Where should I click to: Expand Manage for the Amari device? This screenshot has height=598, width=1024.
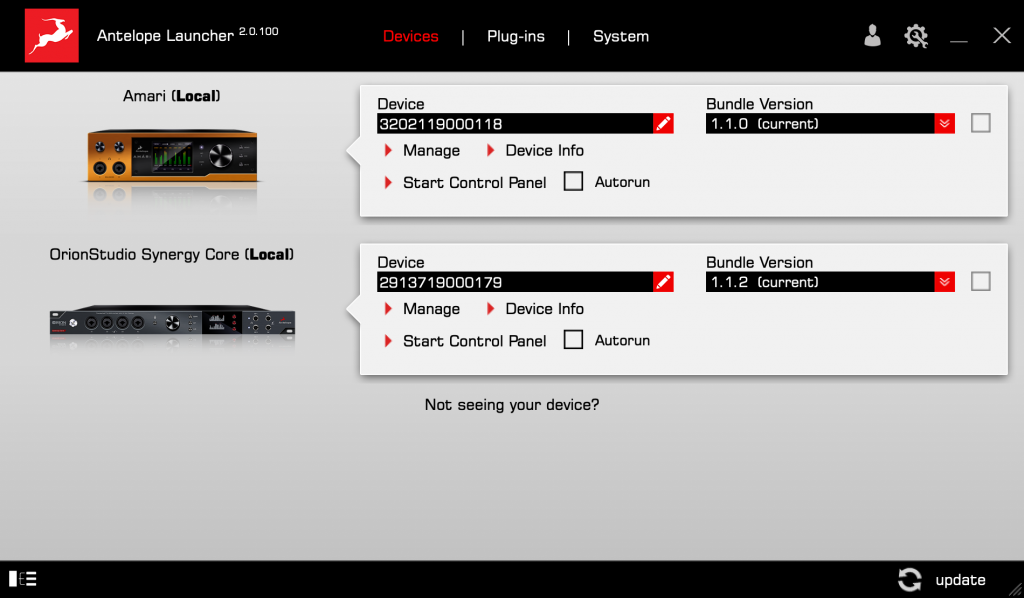coord(423,150)
